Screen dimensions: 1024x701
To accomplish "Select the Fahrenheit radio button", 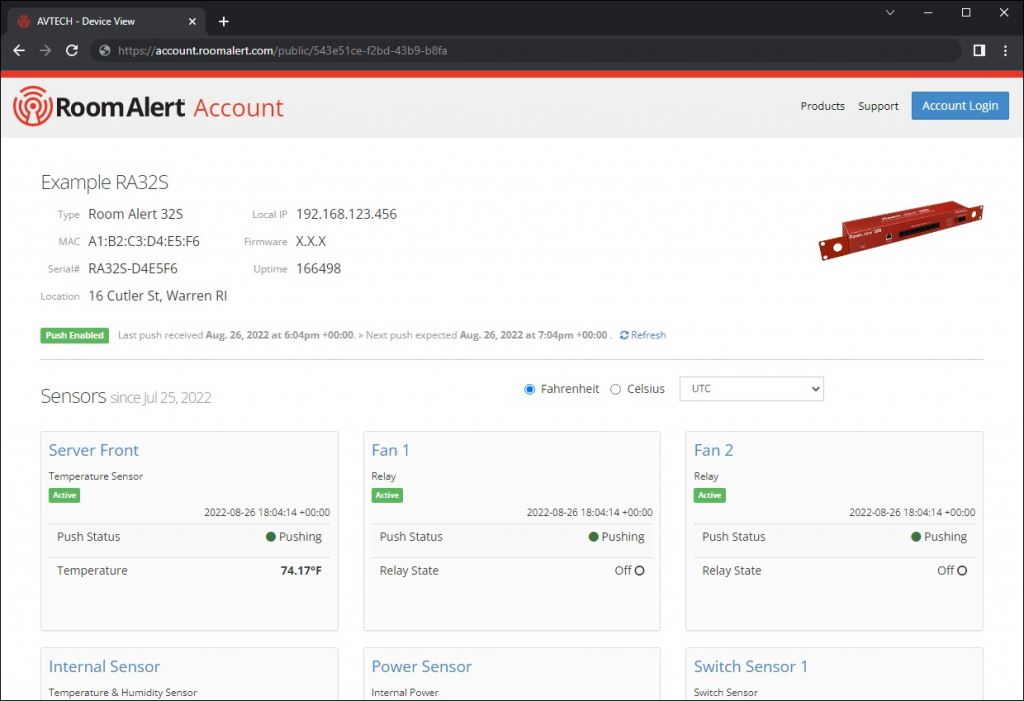I will point(529,389).
